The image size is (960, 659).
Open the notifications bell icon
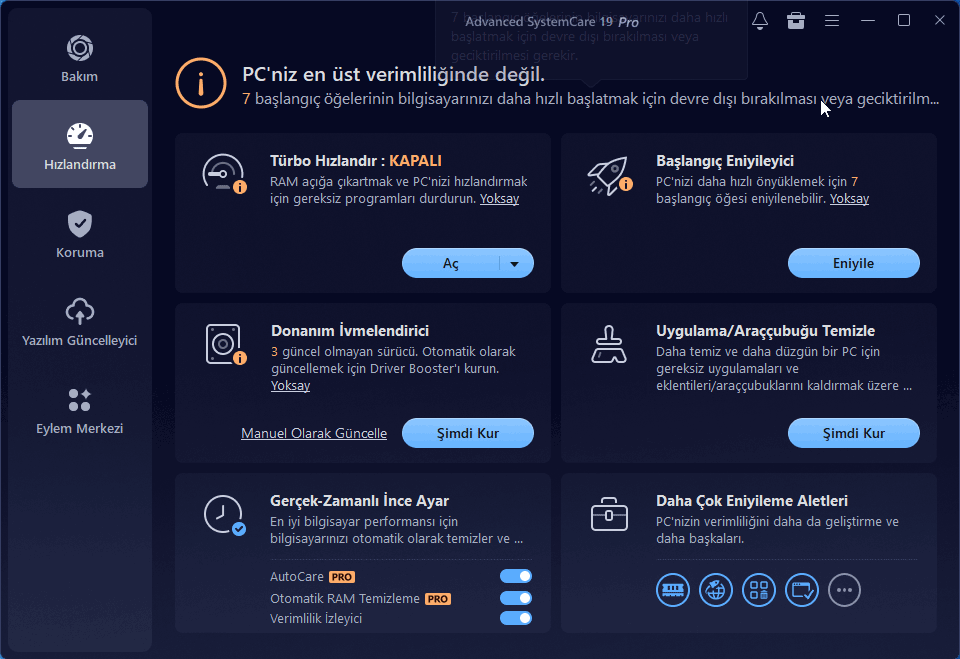click(760, 21)
